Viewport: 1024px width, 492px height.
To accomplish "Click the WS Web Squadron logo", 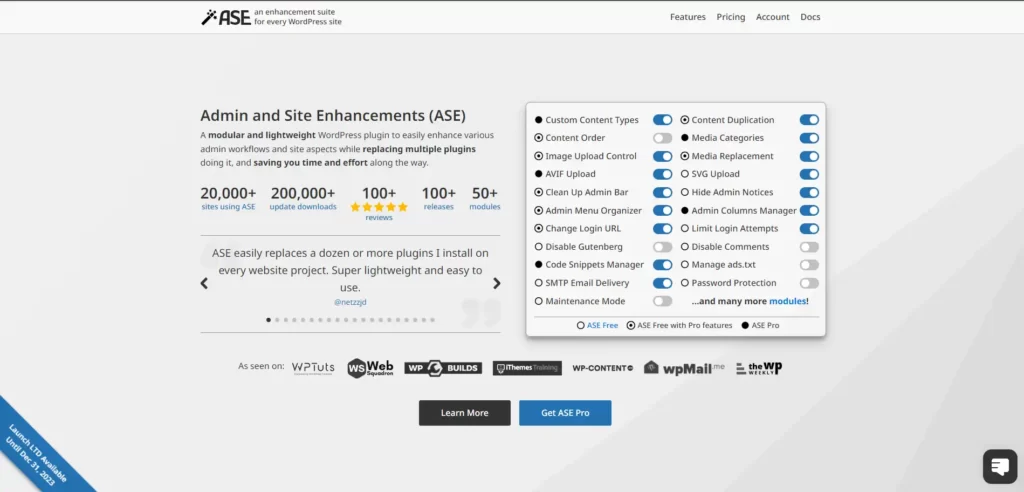I will tap(370, 368).
